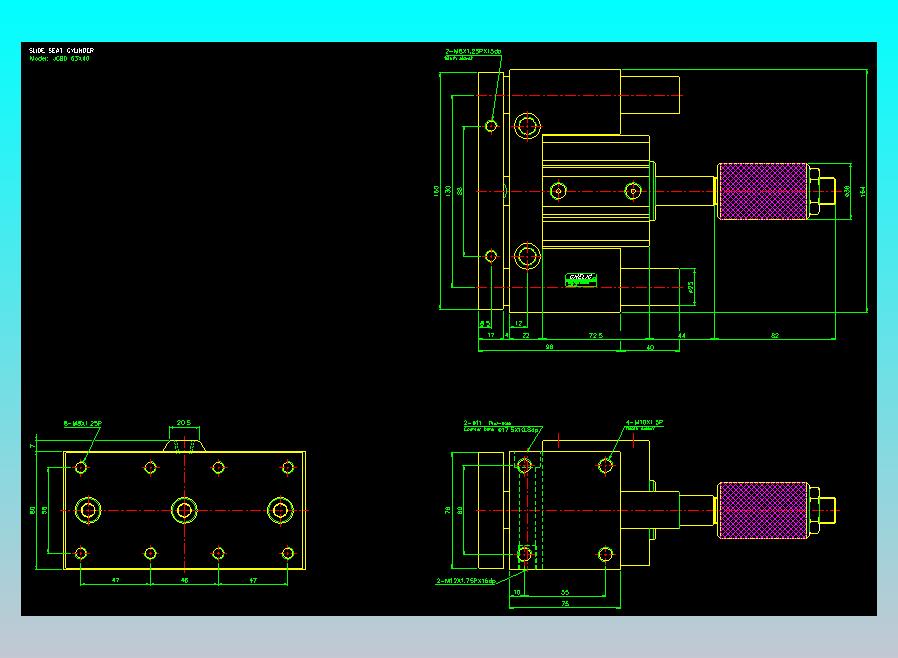Click the "10" offset dimension value

[x=517, y=593]
